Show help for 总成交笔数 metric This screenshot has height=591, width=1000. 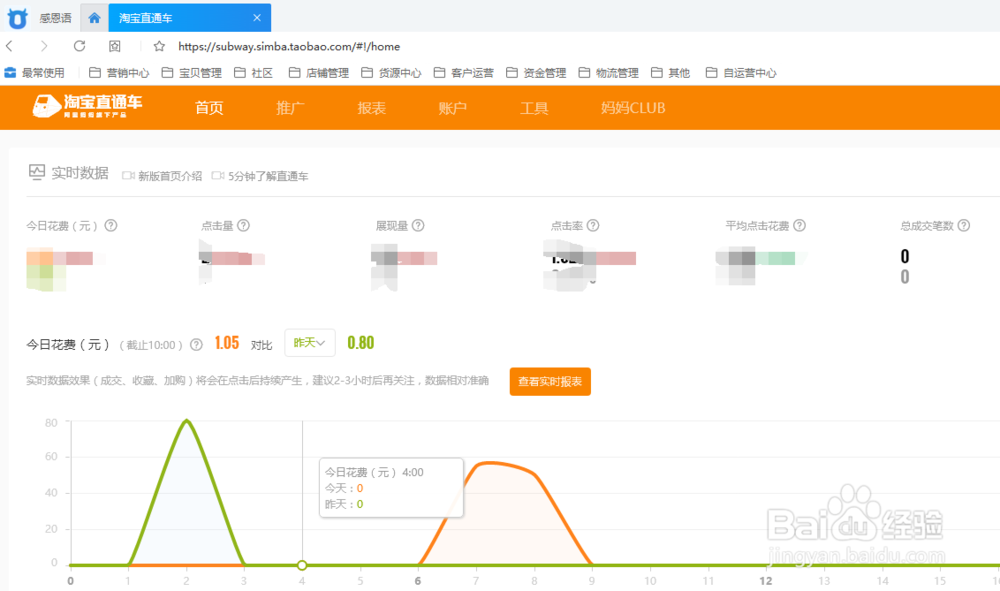tap(964, 225)
